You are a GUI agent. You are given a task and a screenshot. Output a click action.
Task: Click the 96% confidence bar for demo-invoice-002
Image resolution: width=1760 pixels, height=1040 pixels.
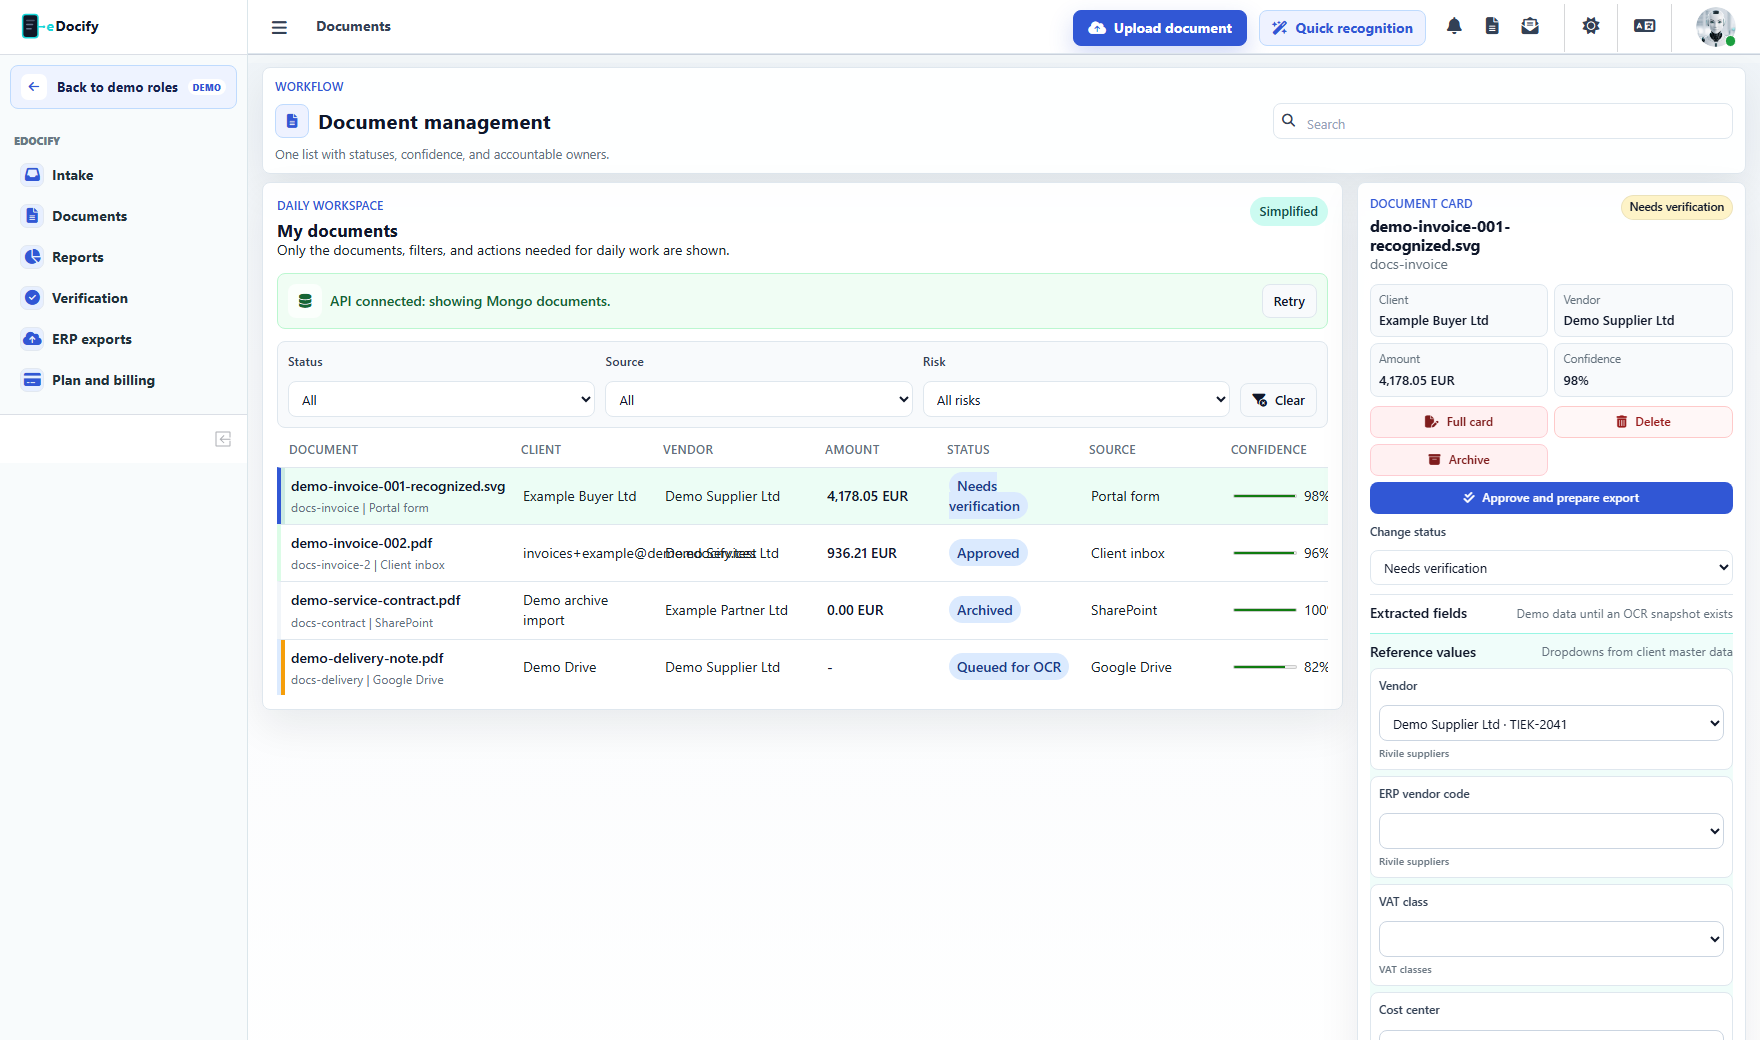tap(1265, 553)
